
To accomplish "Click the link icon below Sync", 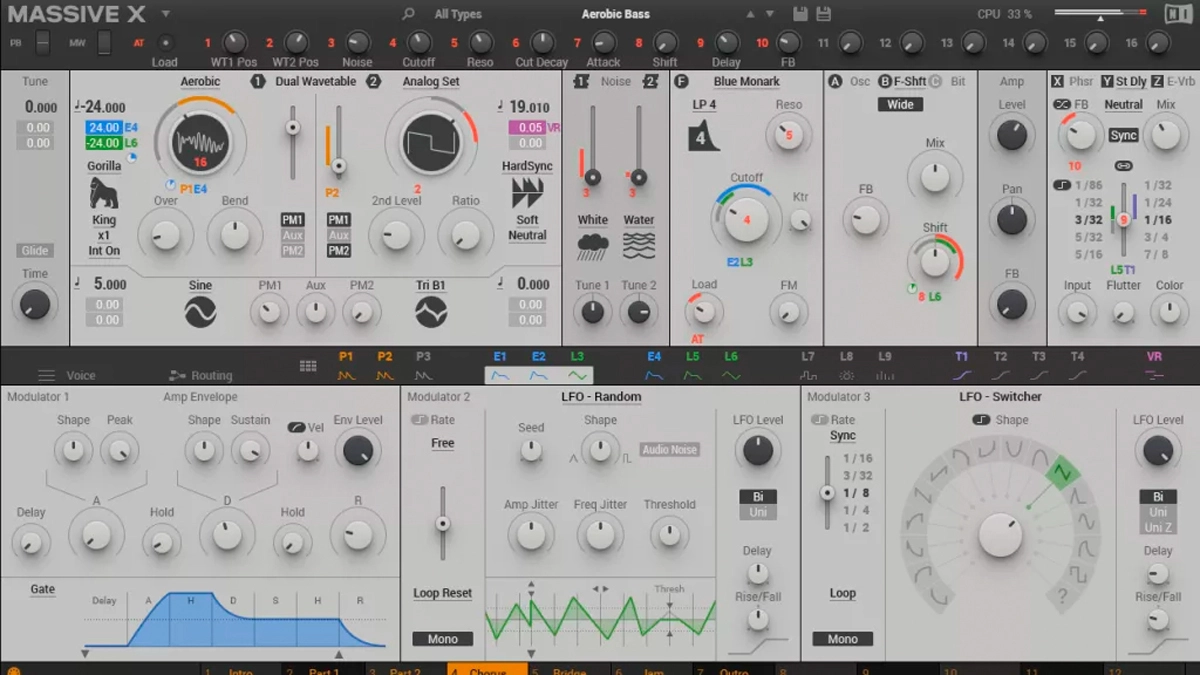I will click(1123, 166).
